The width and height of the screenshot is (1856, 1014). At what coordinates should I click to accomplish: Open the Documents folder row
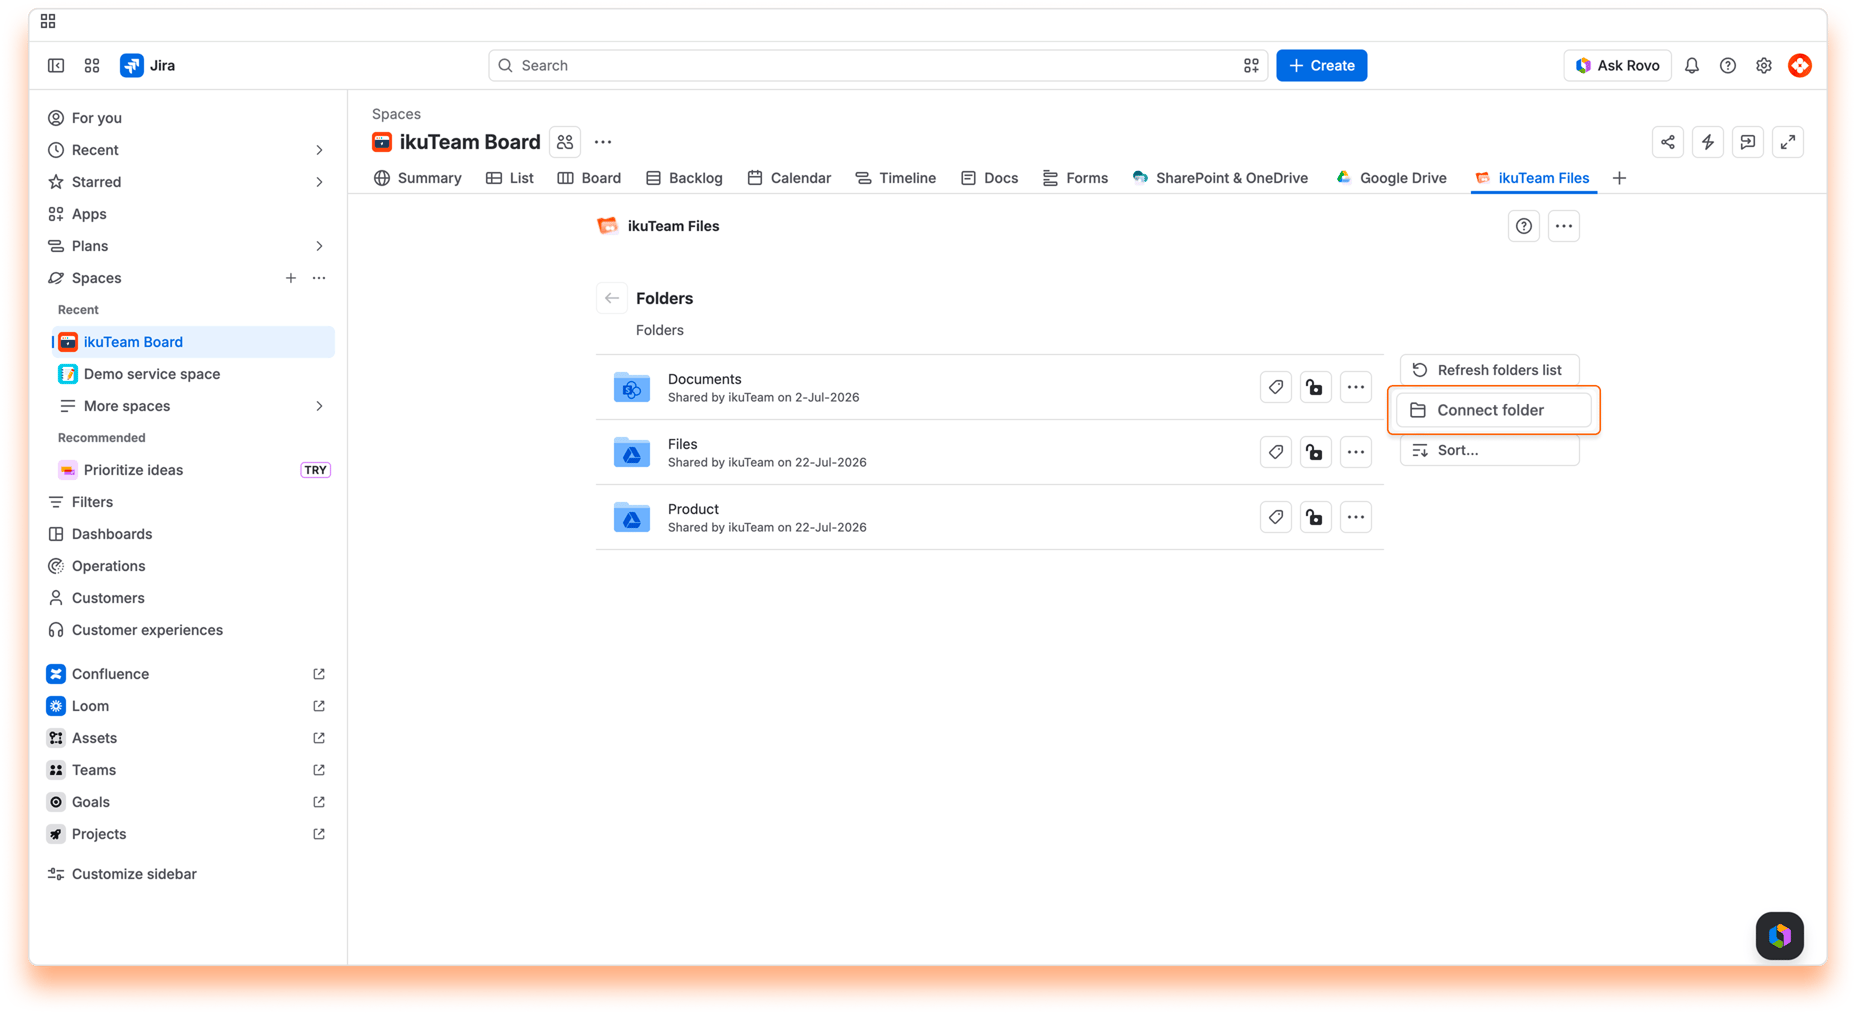(x=990, y=387)
